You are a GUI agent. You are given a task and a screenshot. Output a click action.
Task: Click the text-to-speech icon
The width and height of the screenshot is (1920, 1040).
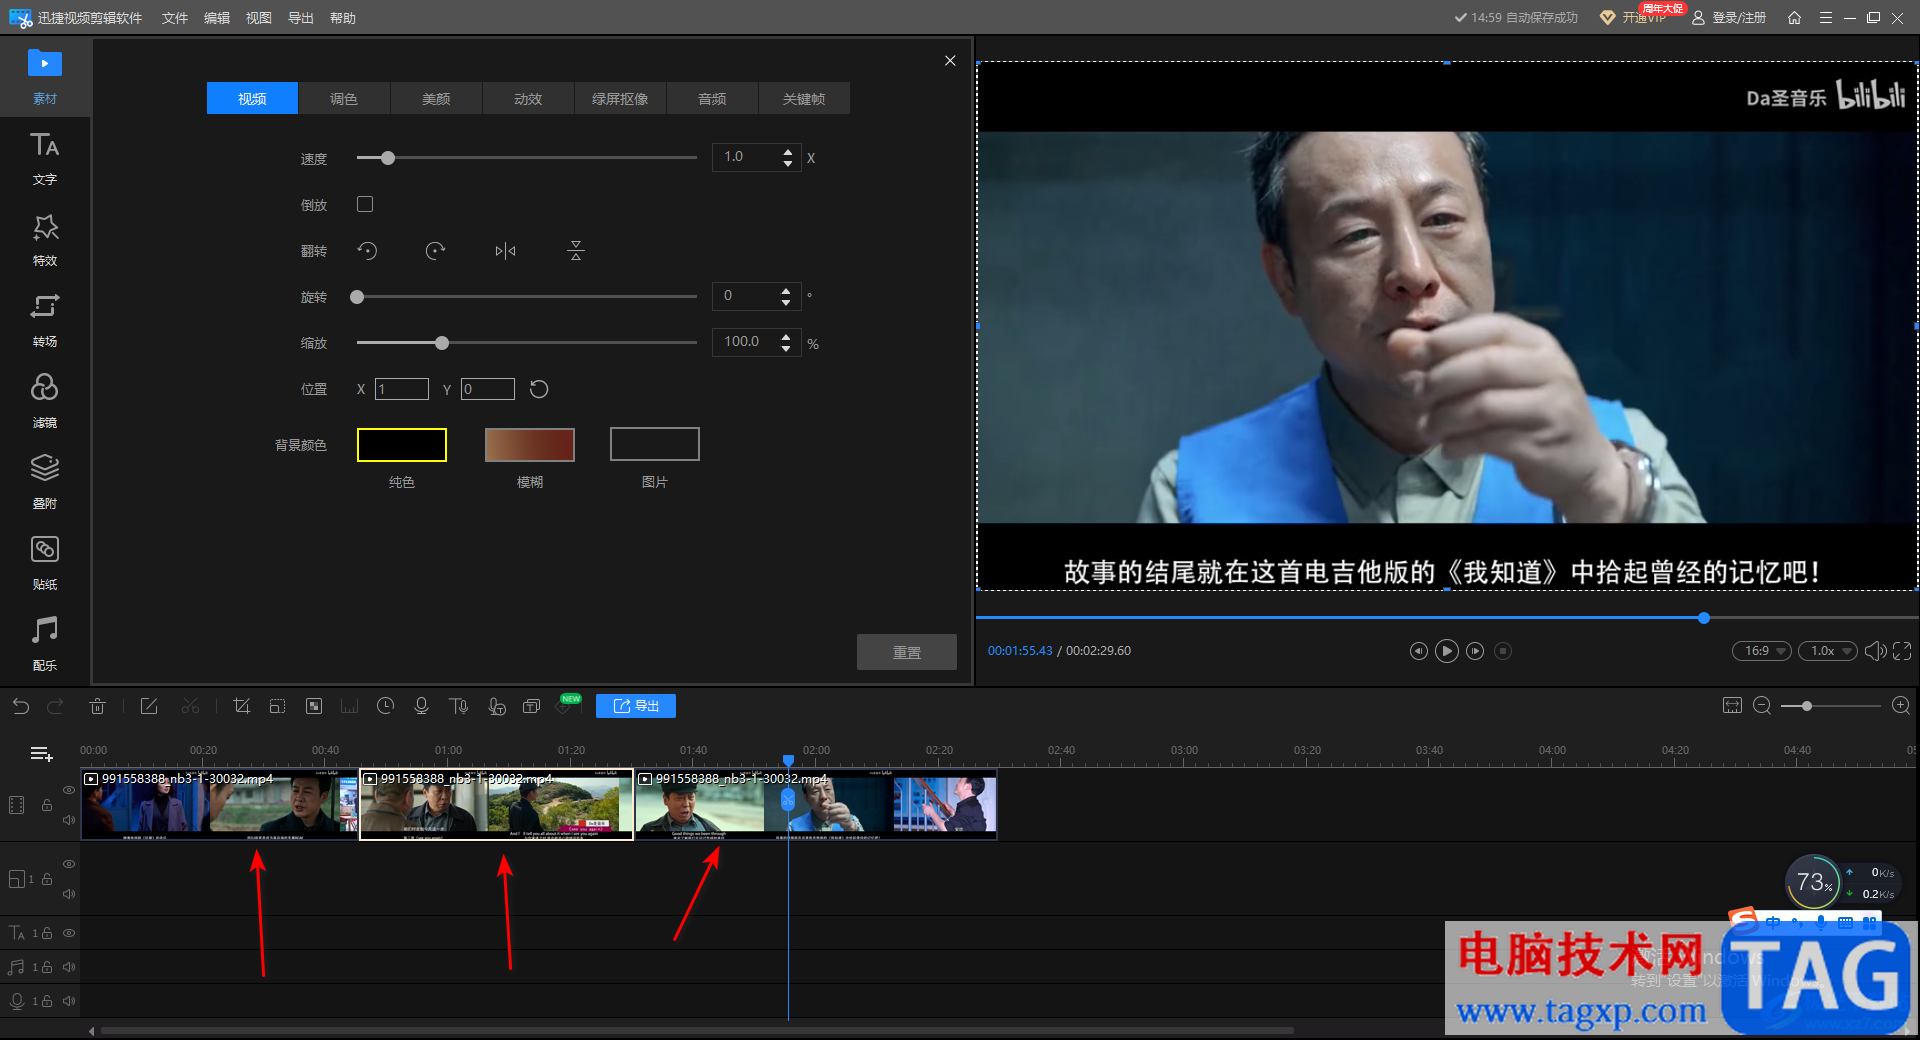click(x=459, y=706)
